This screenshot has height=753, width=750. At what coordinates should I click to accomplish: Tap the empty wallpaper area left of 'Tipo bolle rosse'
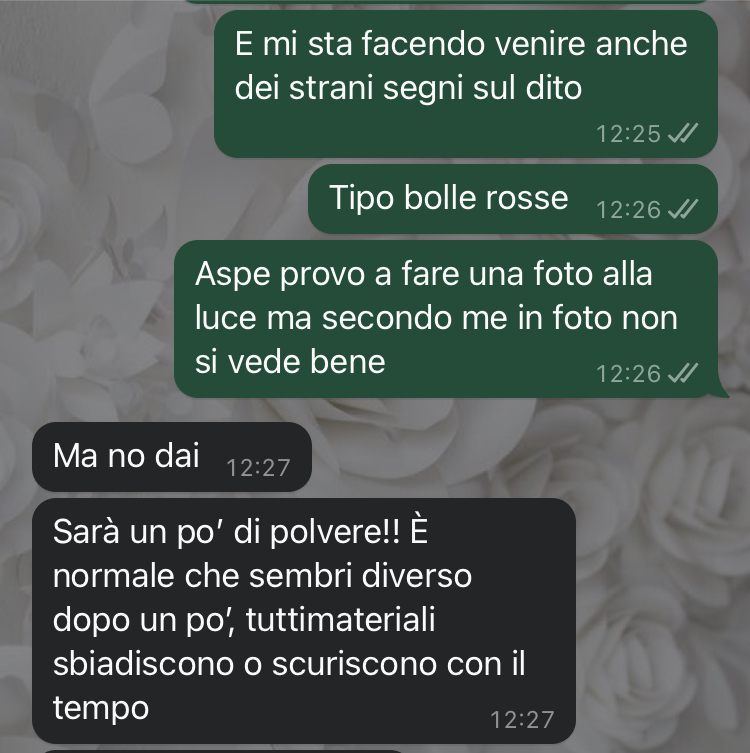tap(154, 199)
